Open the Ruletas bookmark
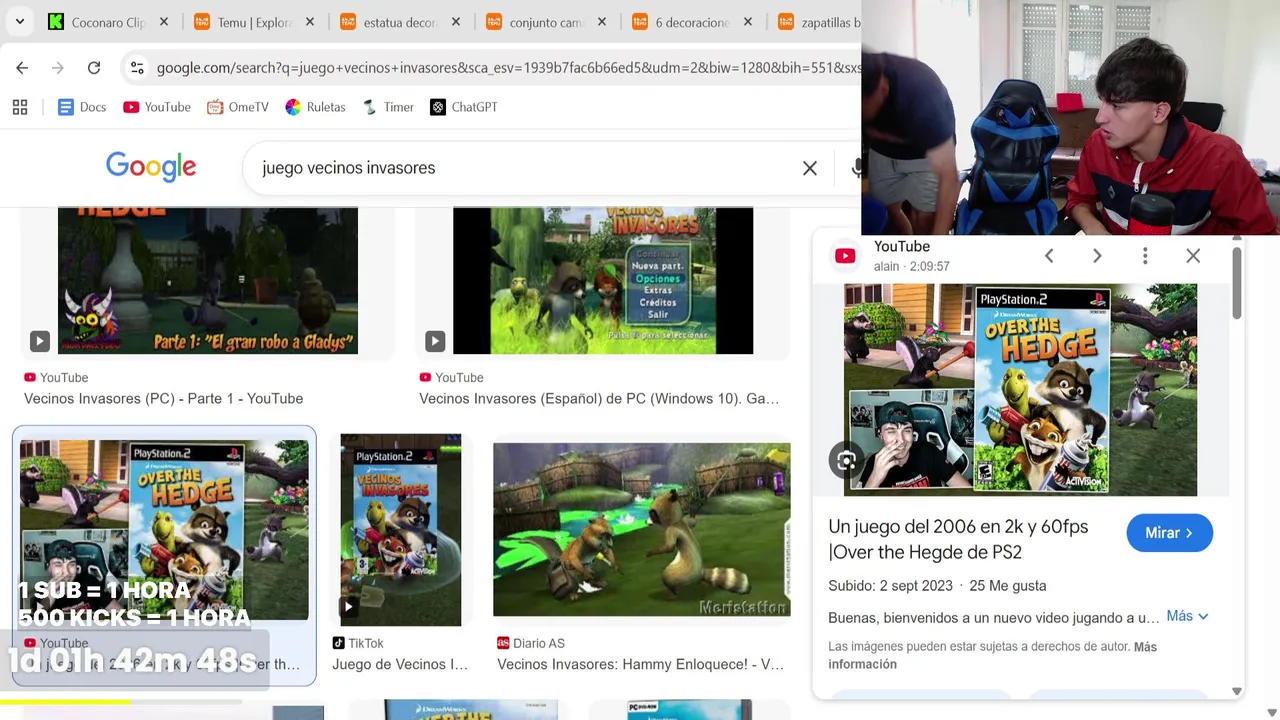 [315, 107]
